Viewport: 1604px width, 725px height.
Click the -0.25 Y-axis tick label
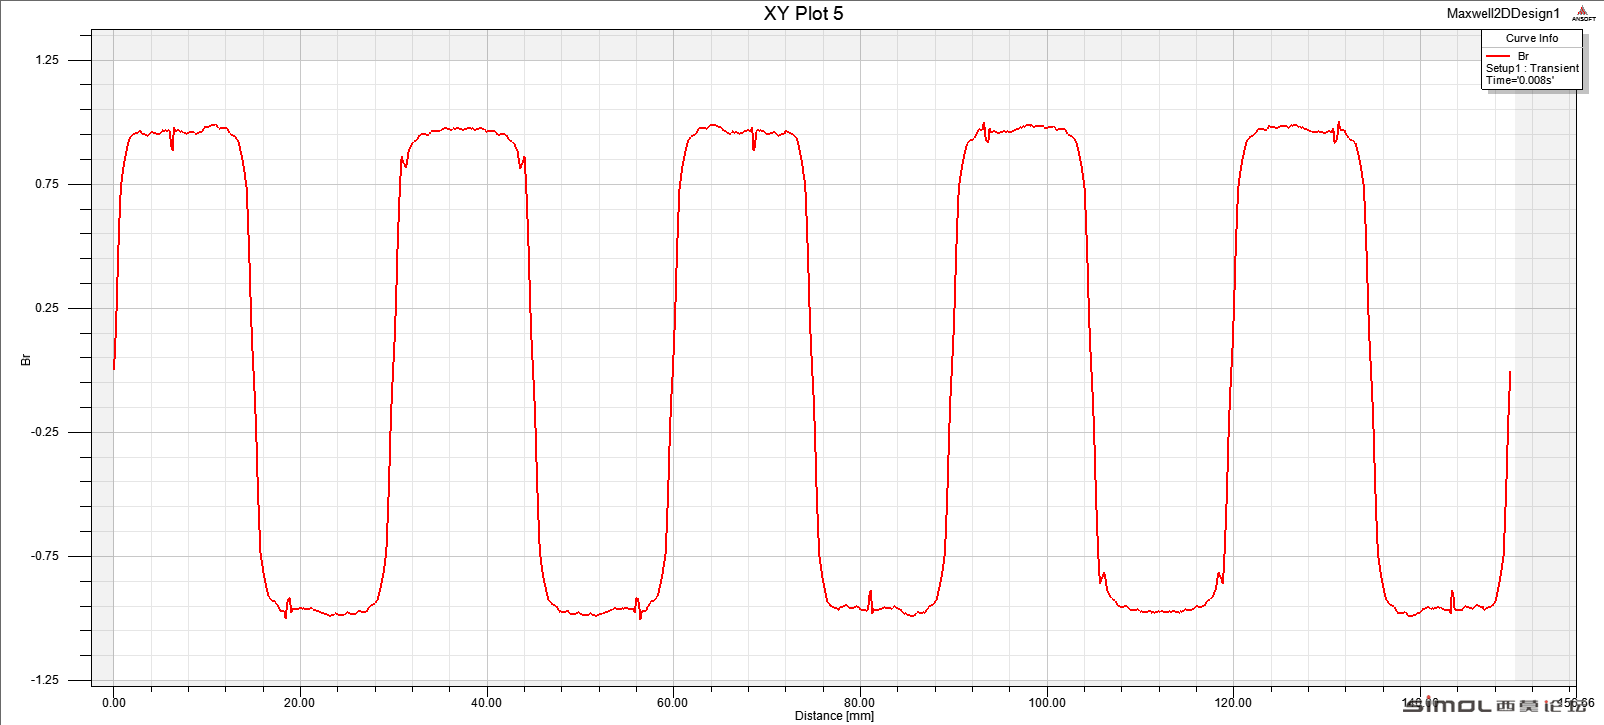click(45, 432)
